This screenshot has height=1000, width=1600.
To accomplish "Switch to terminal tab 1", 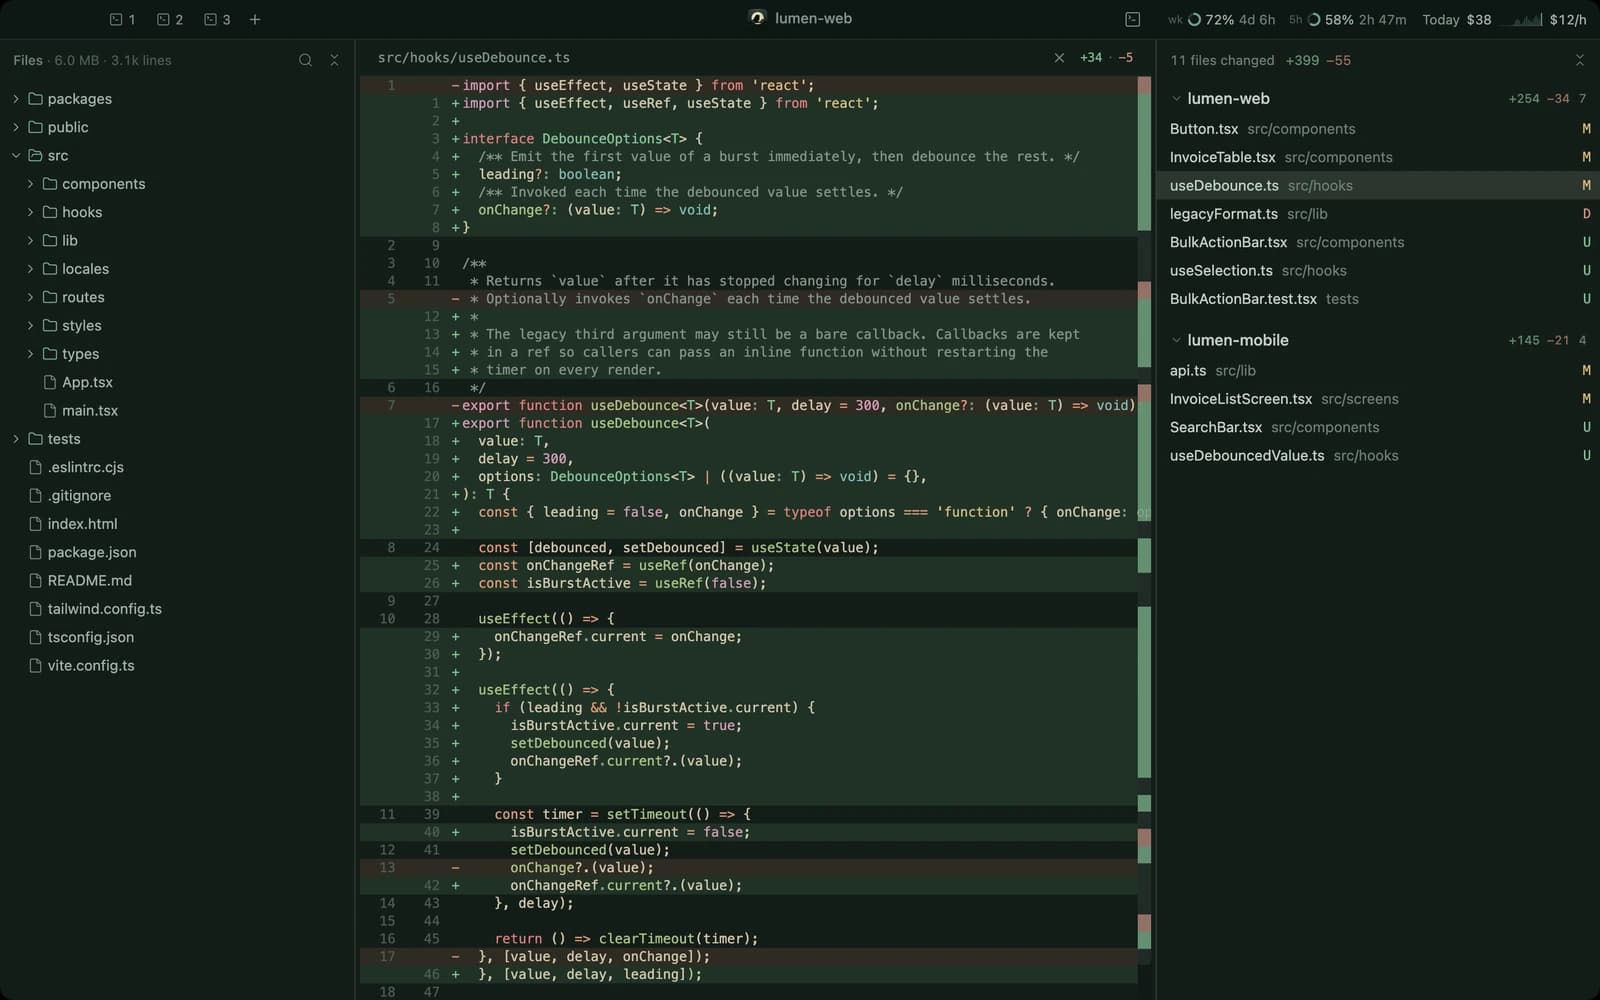I will [122, 19].
